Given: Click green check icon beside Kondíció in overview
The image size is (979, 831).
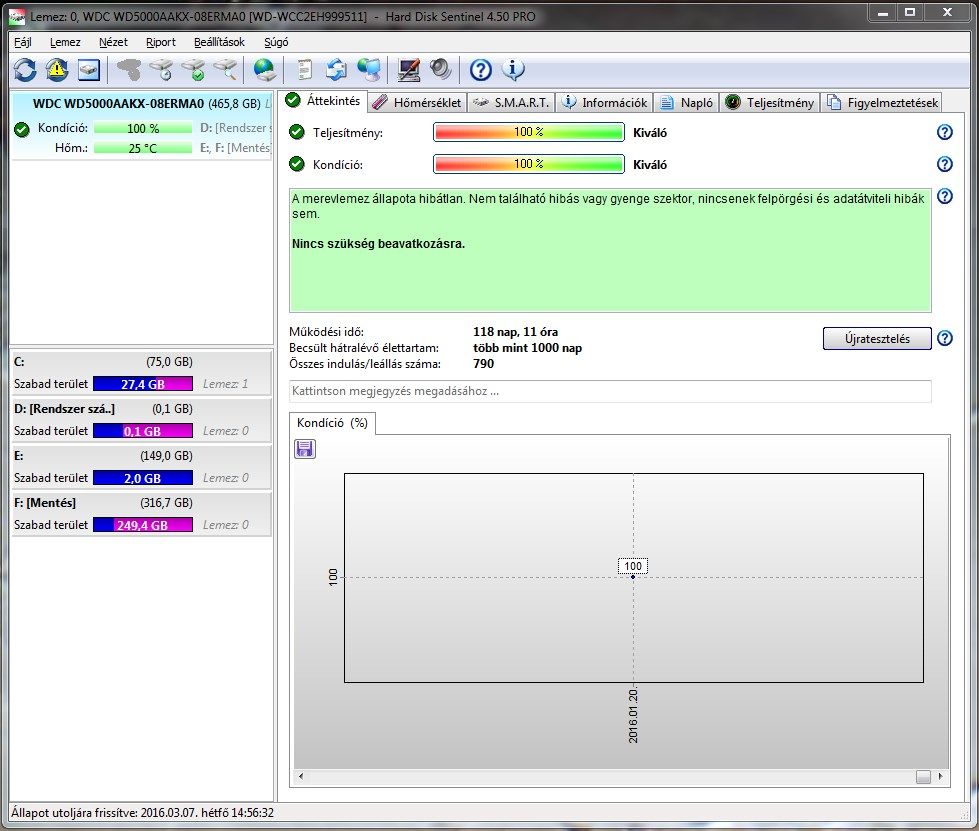Looking at the screenshot, I should (297, 164).
